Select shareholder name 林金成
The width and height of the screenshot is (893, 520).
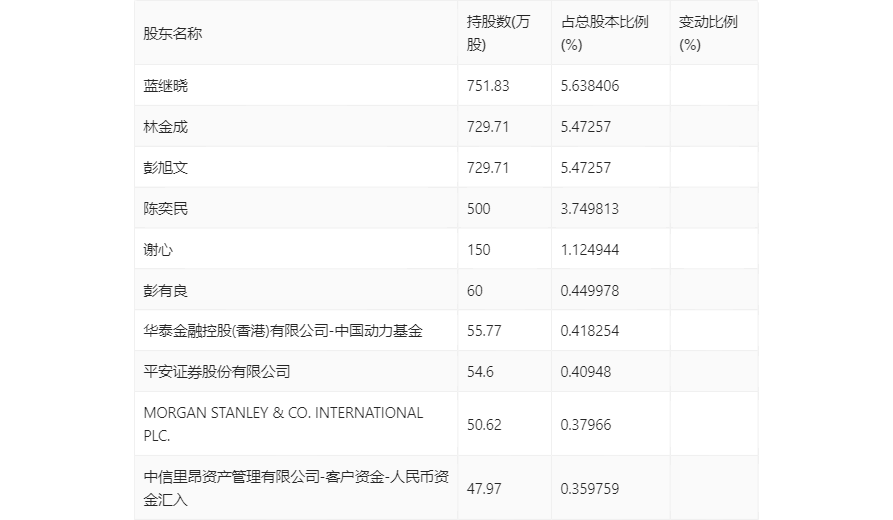click(x=165, y=127)
